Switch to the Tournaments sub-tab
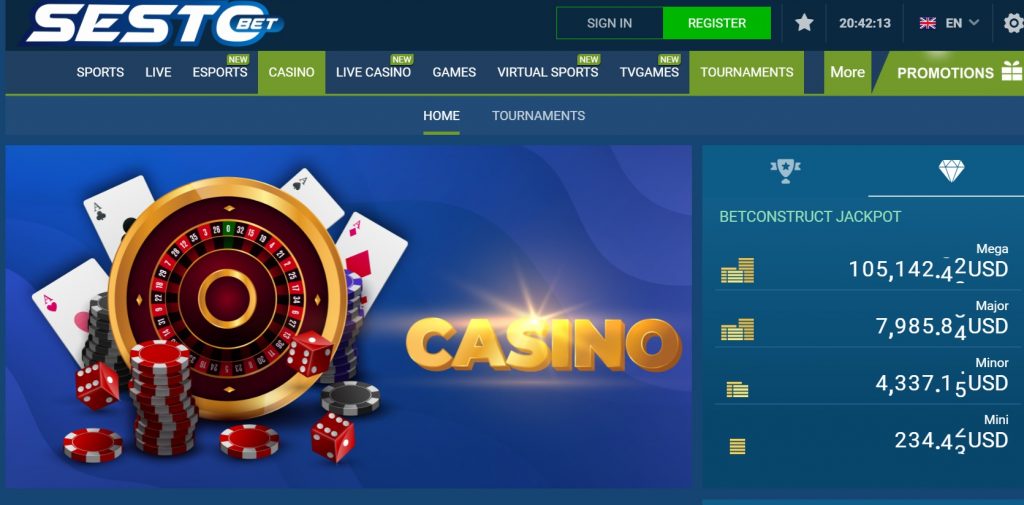 pyautogui.click(x=538, y=116)
